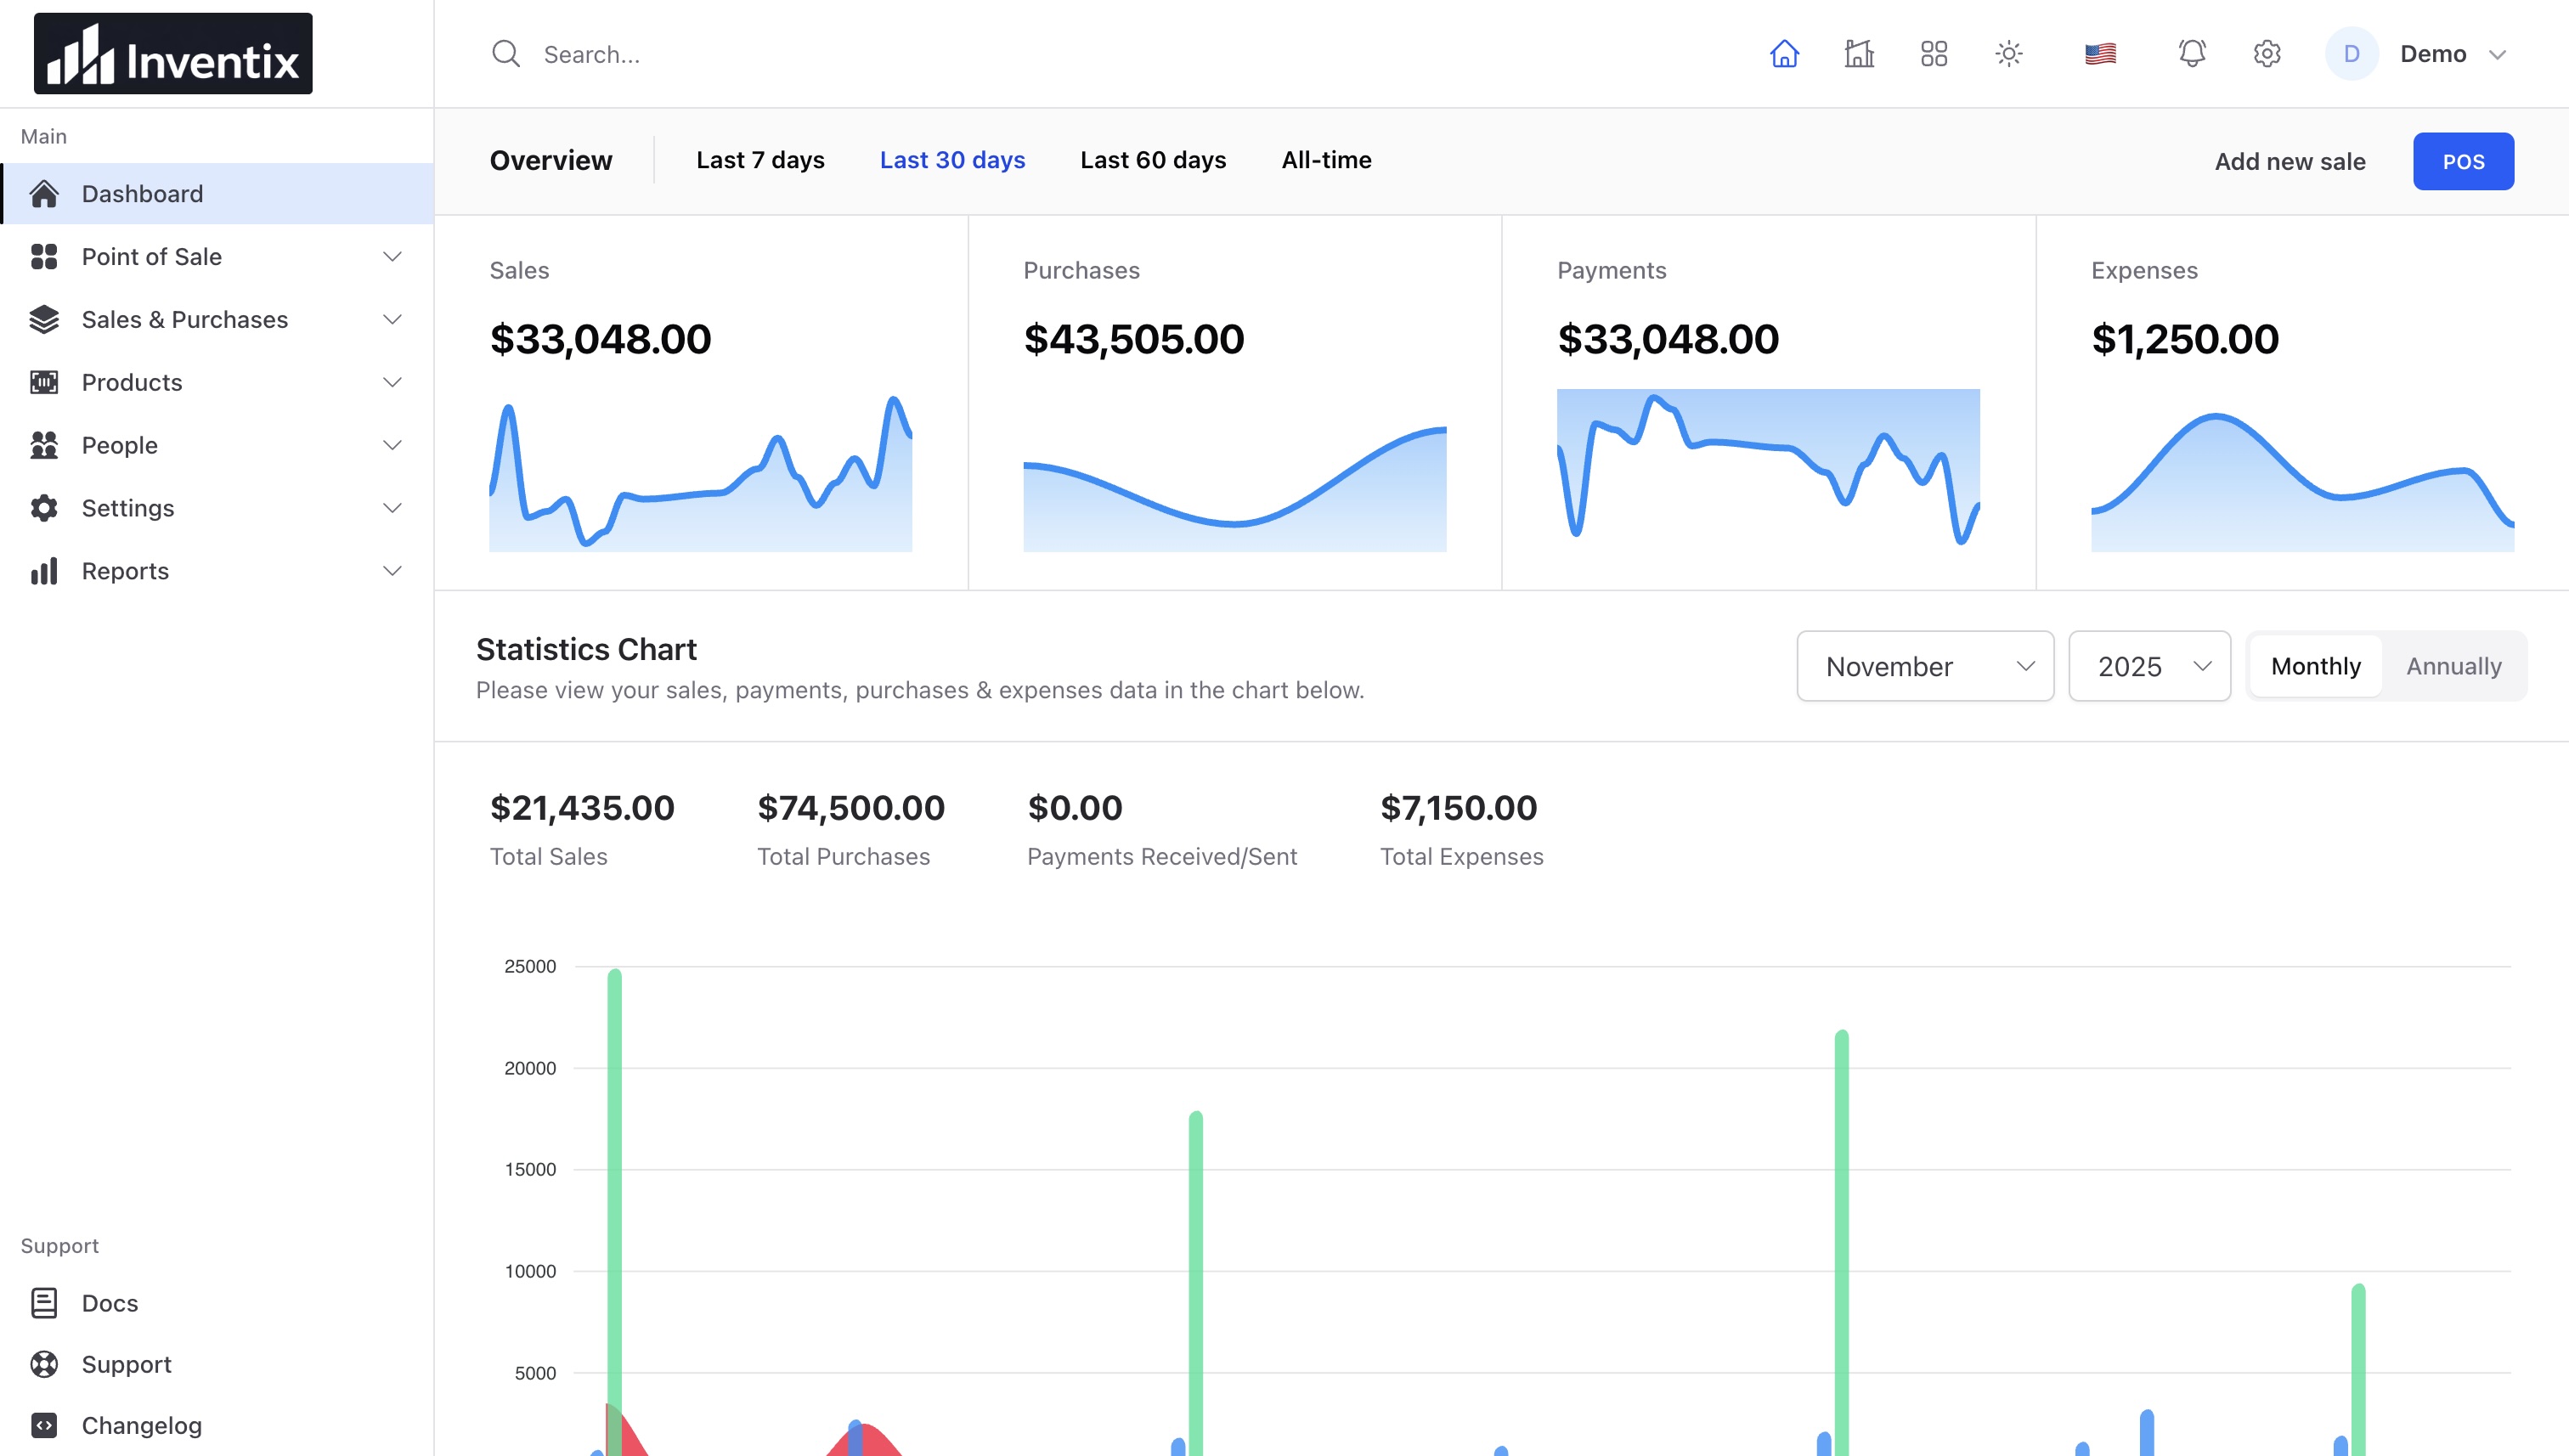This screenshot has height=1456, width=2569.
Task: Click the Sales sparkline chart
Action: [x=700, y=472]
